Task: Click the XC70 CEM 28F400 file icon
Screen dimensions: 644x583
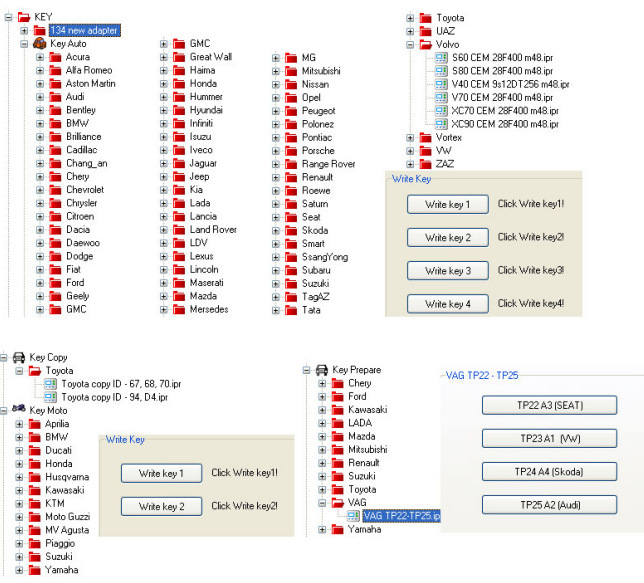Action: [x=441, y=111]
